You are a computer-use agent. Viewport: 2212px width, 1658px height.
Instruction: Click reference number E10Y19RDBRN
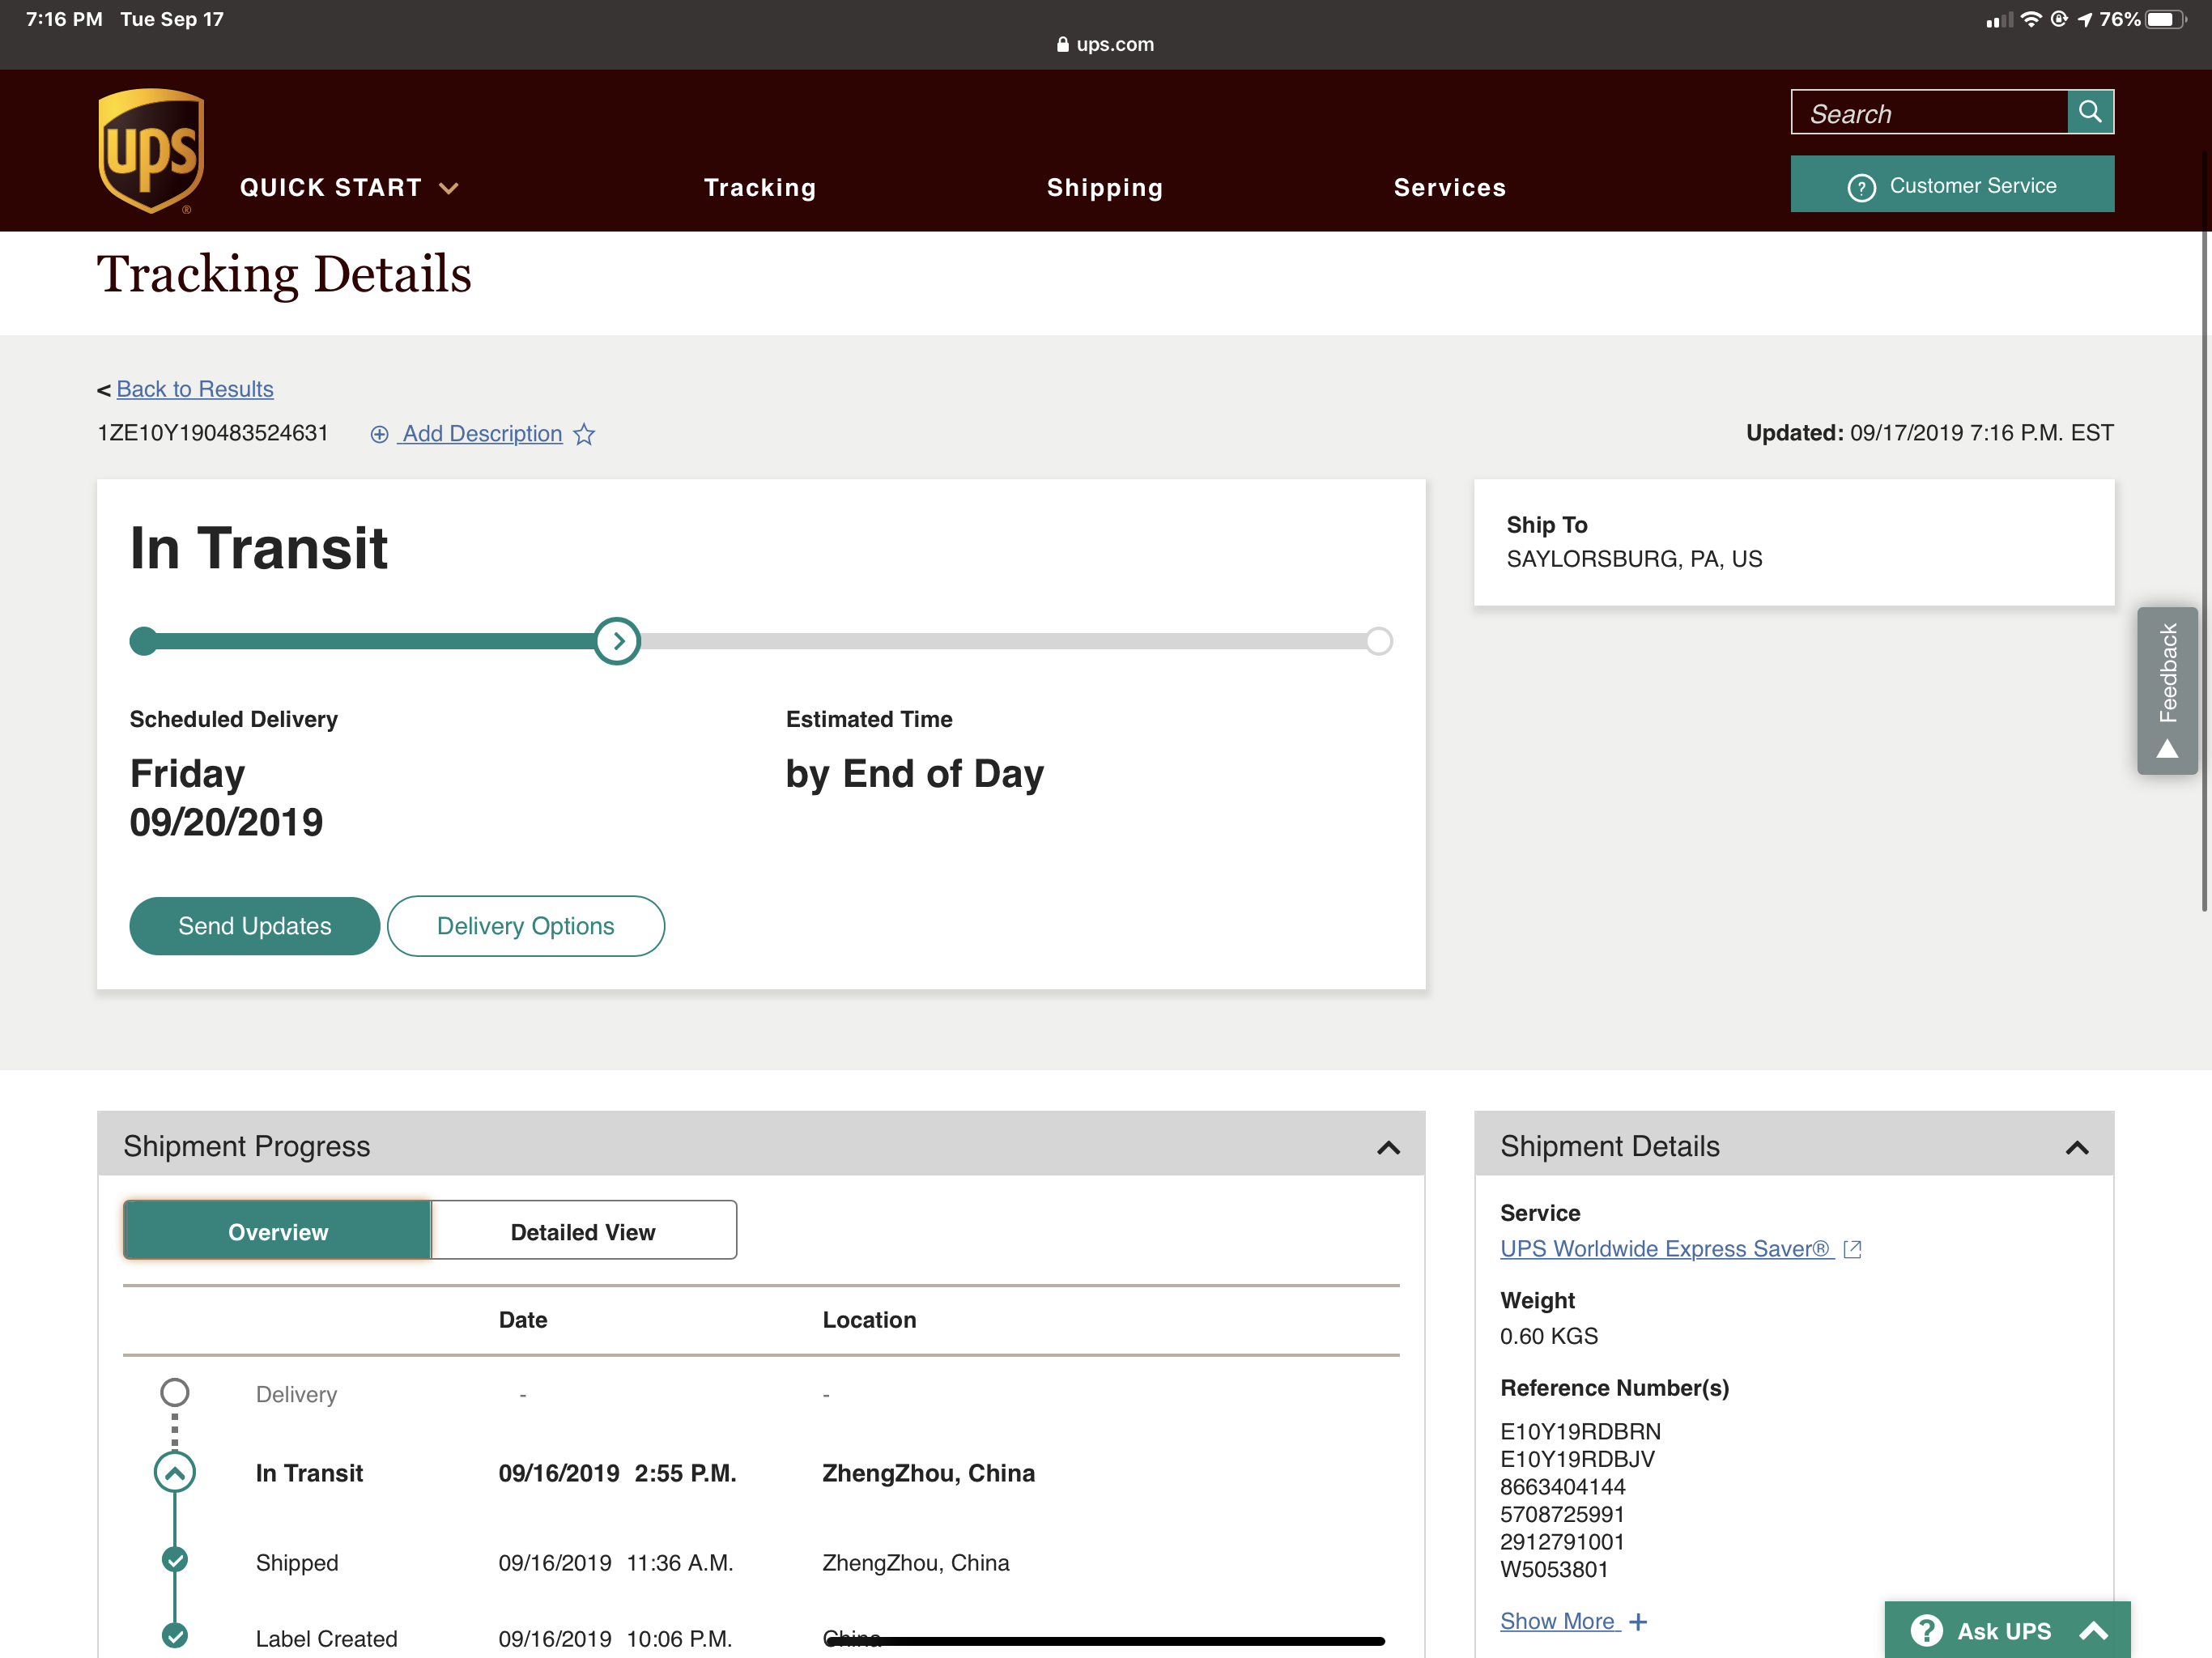point(1580,1432)
